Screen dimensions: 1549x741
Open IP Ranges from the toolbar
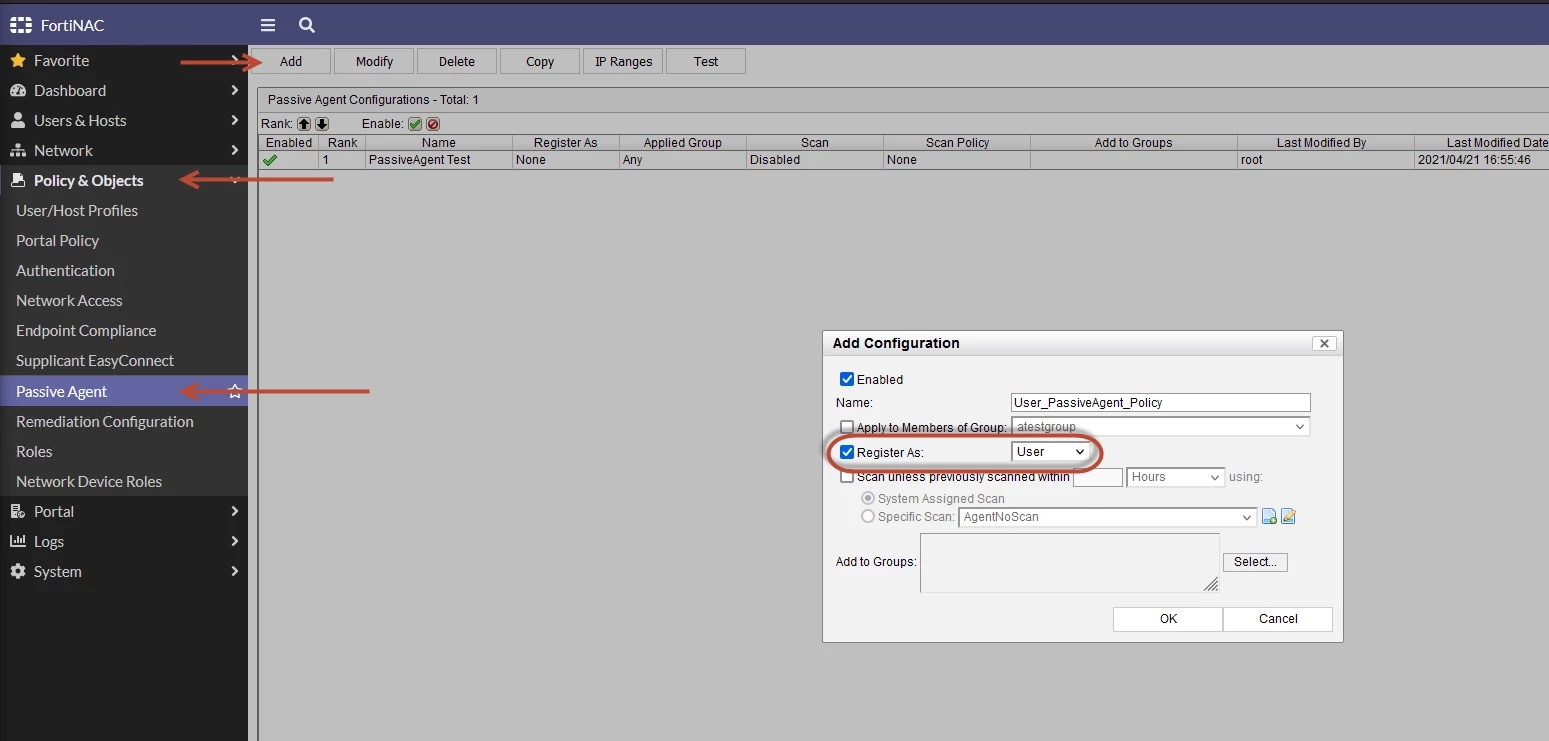(x=623, y=61)
